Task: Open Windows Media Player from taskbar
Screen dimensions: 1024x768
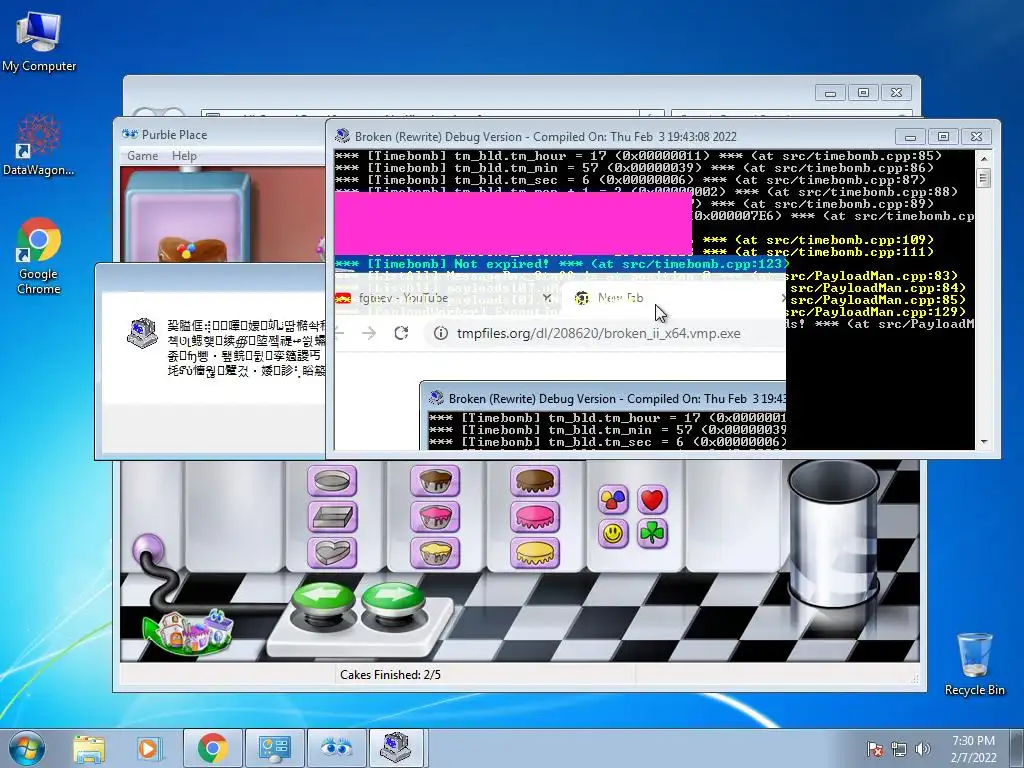Action: pyautogui.click(x=148, y=748)
